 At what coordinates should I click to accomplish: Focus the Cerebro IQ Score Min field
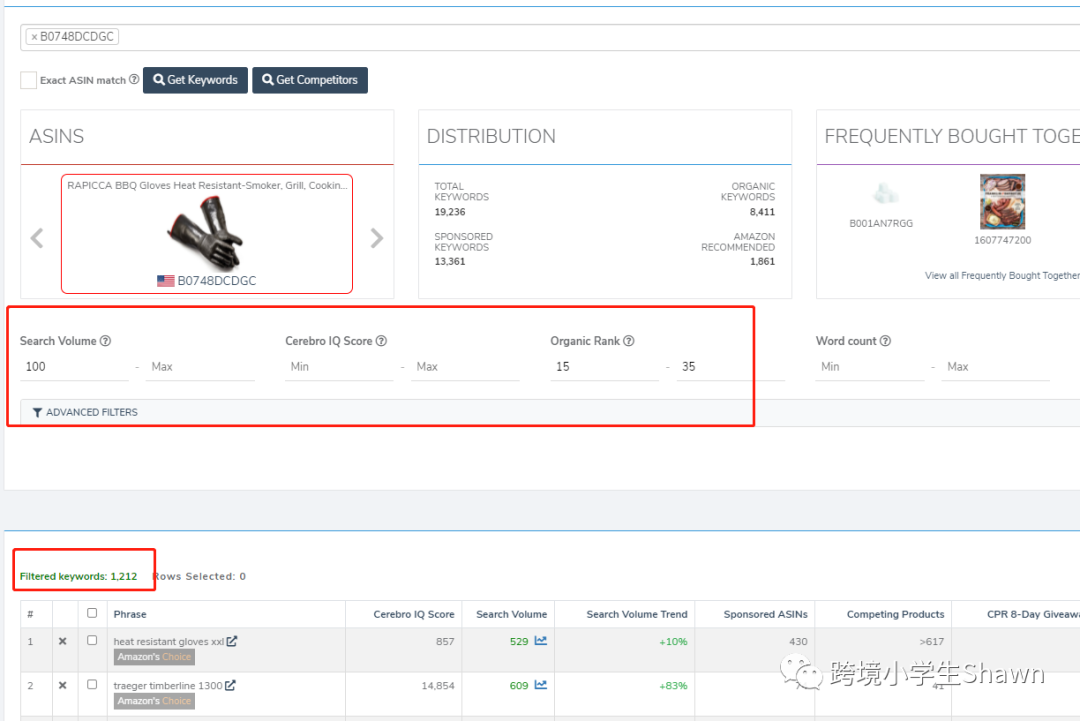[x=339, y=367]
